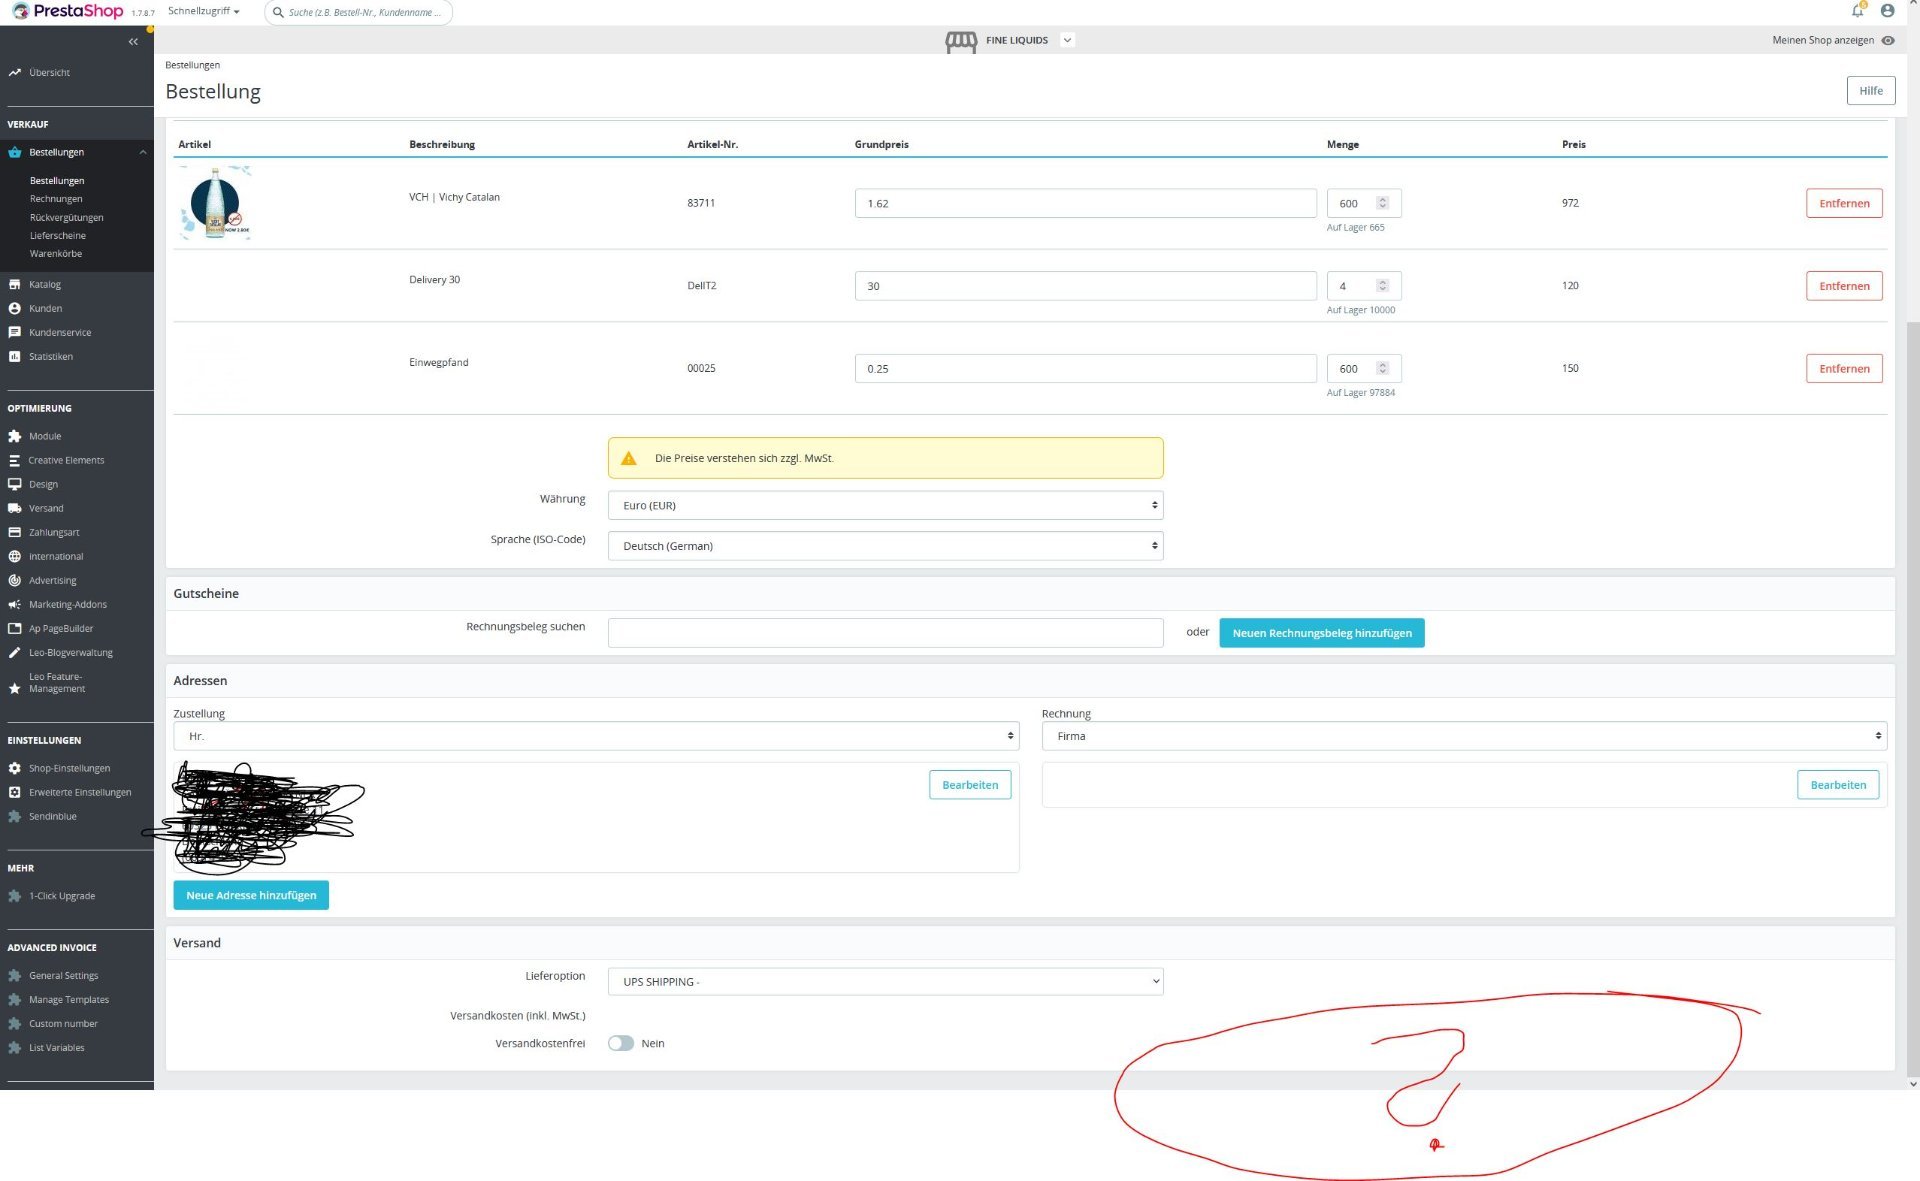Click the Katalog sidebar icon
Screen dimensions: 1920x1181
(14, 285)
